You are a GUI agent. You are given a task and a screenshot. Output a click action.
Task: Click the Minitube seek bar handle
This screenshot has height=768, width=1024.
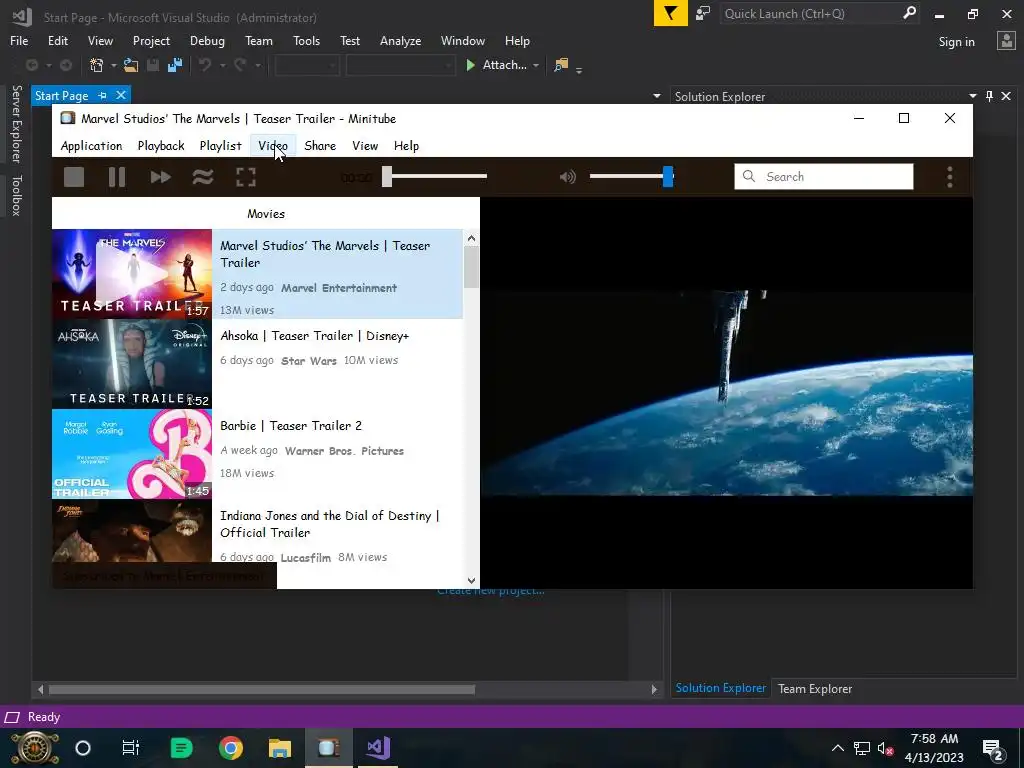(387, 176)
